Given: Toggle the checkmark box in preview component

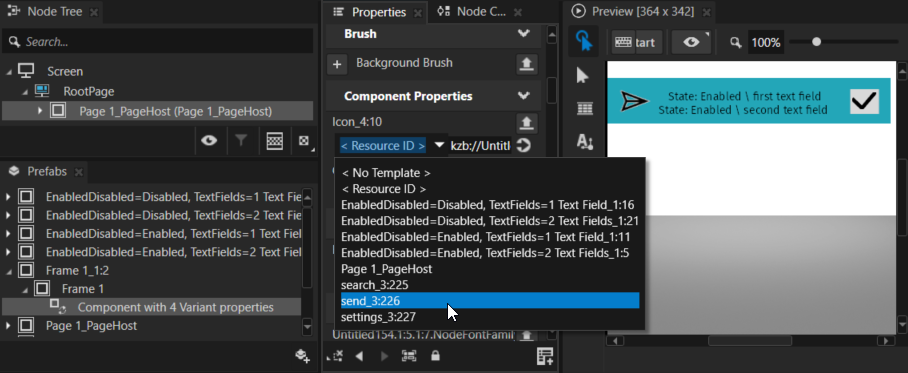Looking at the screenshot, I should click(x=865, y=101).
